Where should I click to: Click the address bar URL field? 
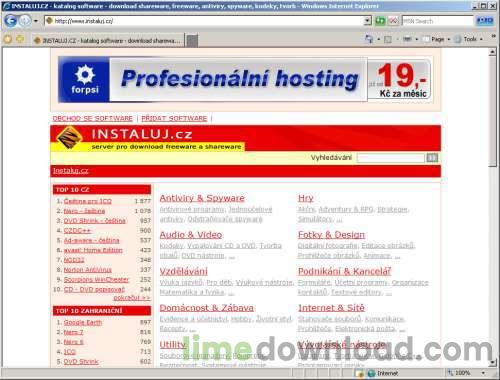tap(204, 21)
